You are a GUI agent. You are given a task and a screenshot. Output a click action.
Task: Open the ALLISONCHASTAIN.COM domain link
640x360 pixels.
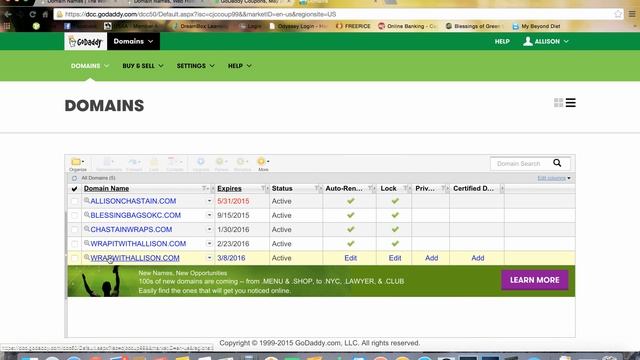click(133, 201)
